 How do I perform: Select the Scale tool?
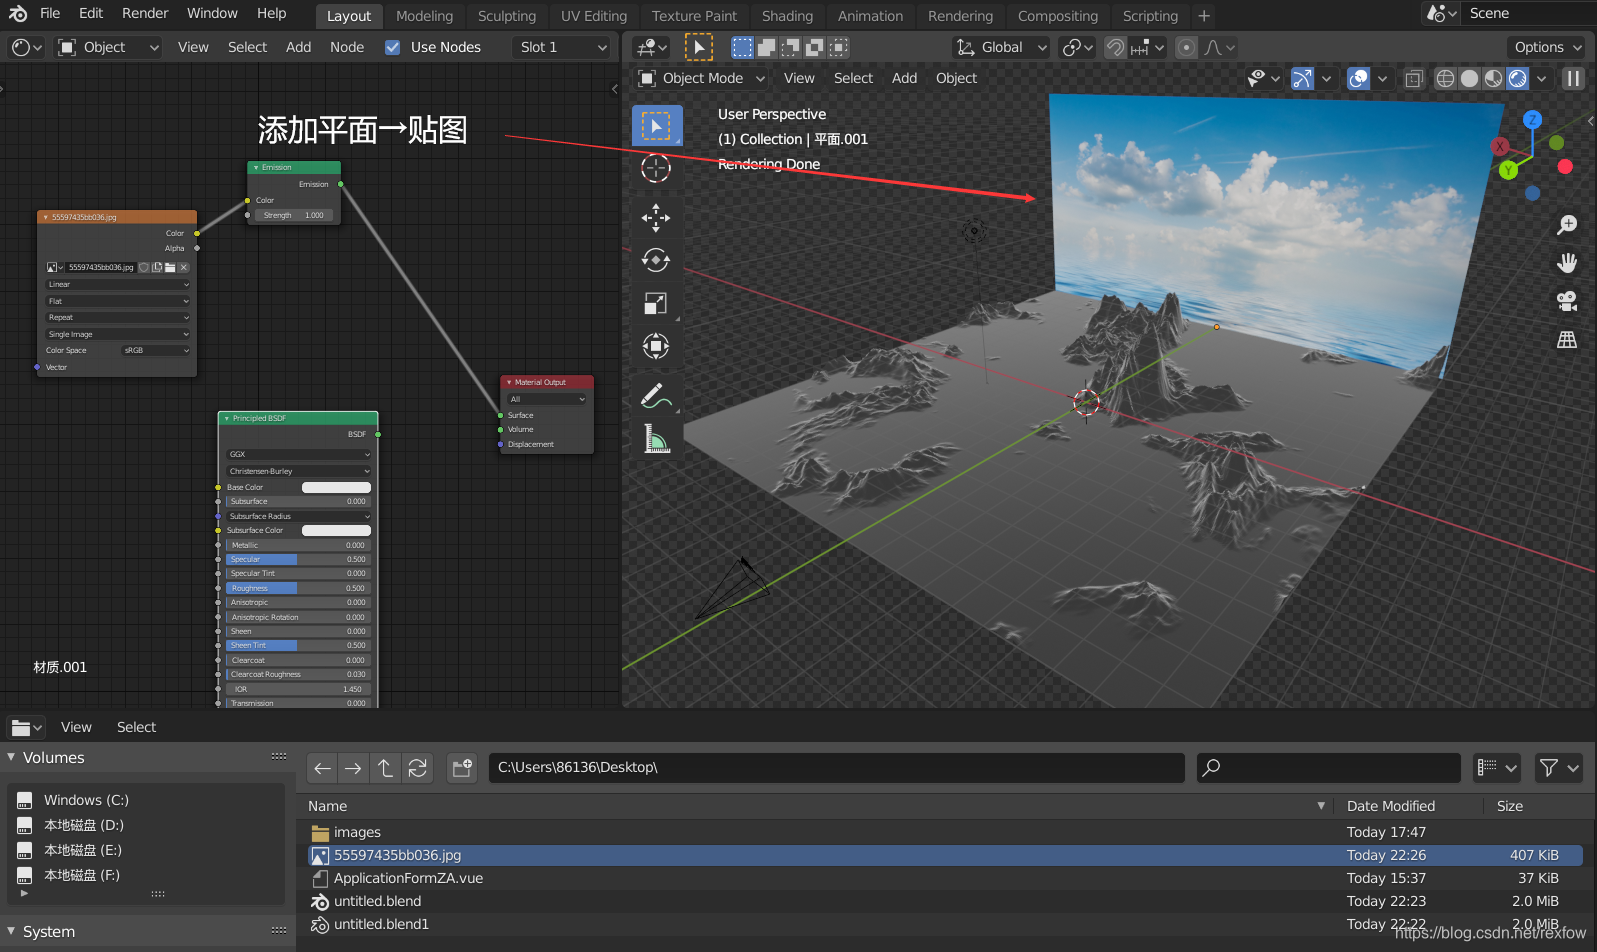[655, 303]
